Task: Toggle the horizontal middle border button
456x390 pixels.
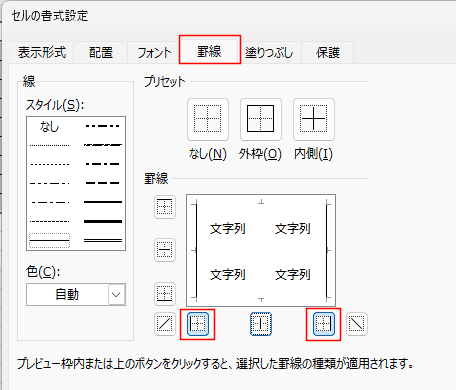Action: tap(165, 250)
